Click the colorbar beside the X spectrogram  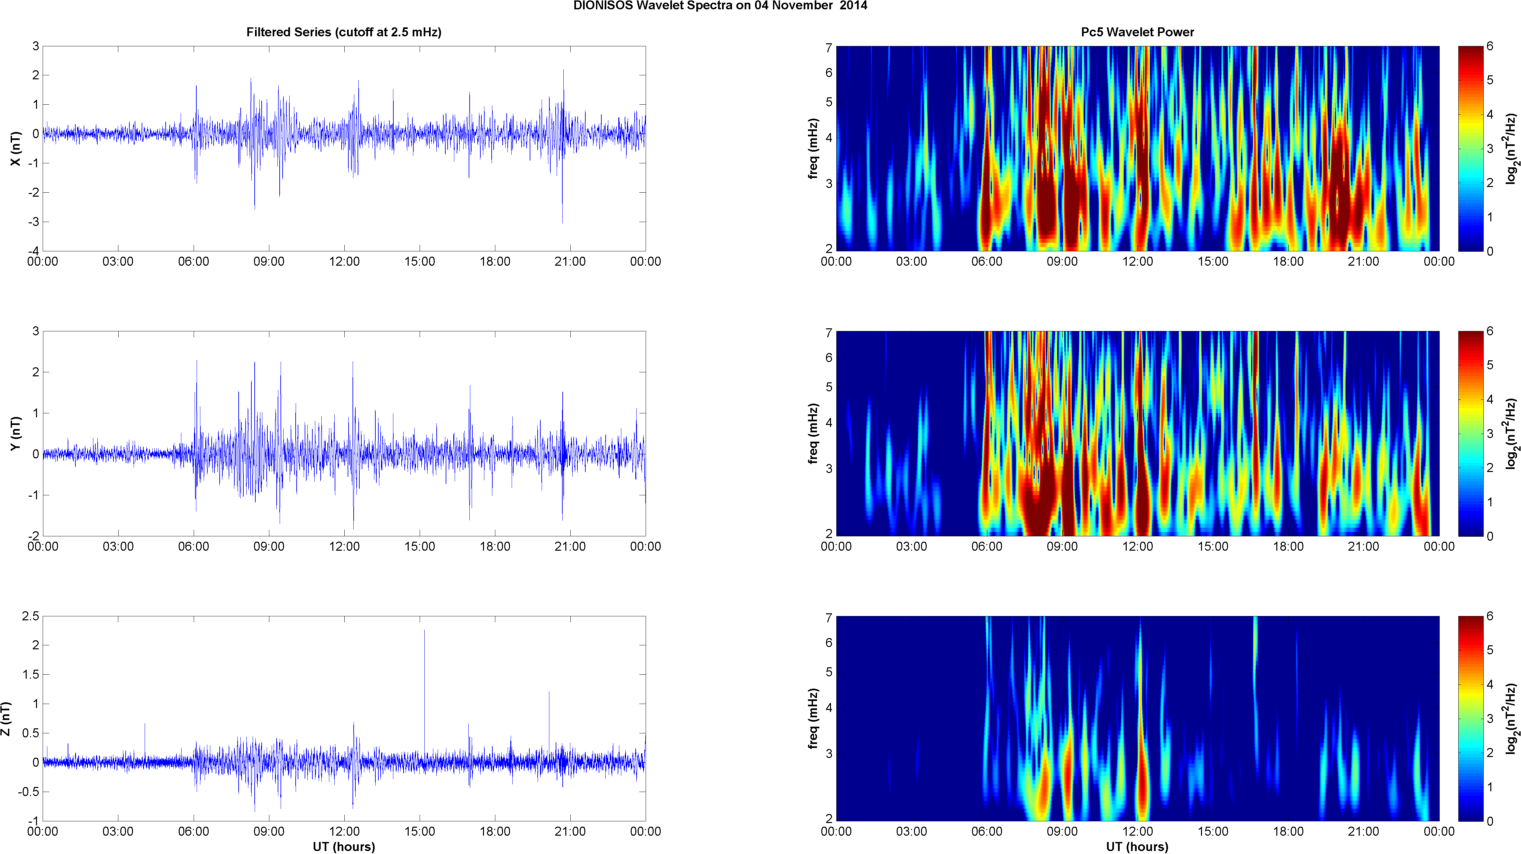(x=1470, y=149)
